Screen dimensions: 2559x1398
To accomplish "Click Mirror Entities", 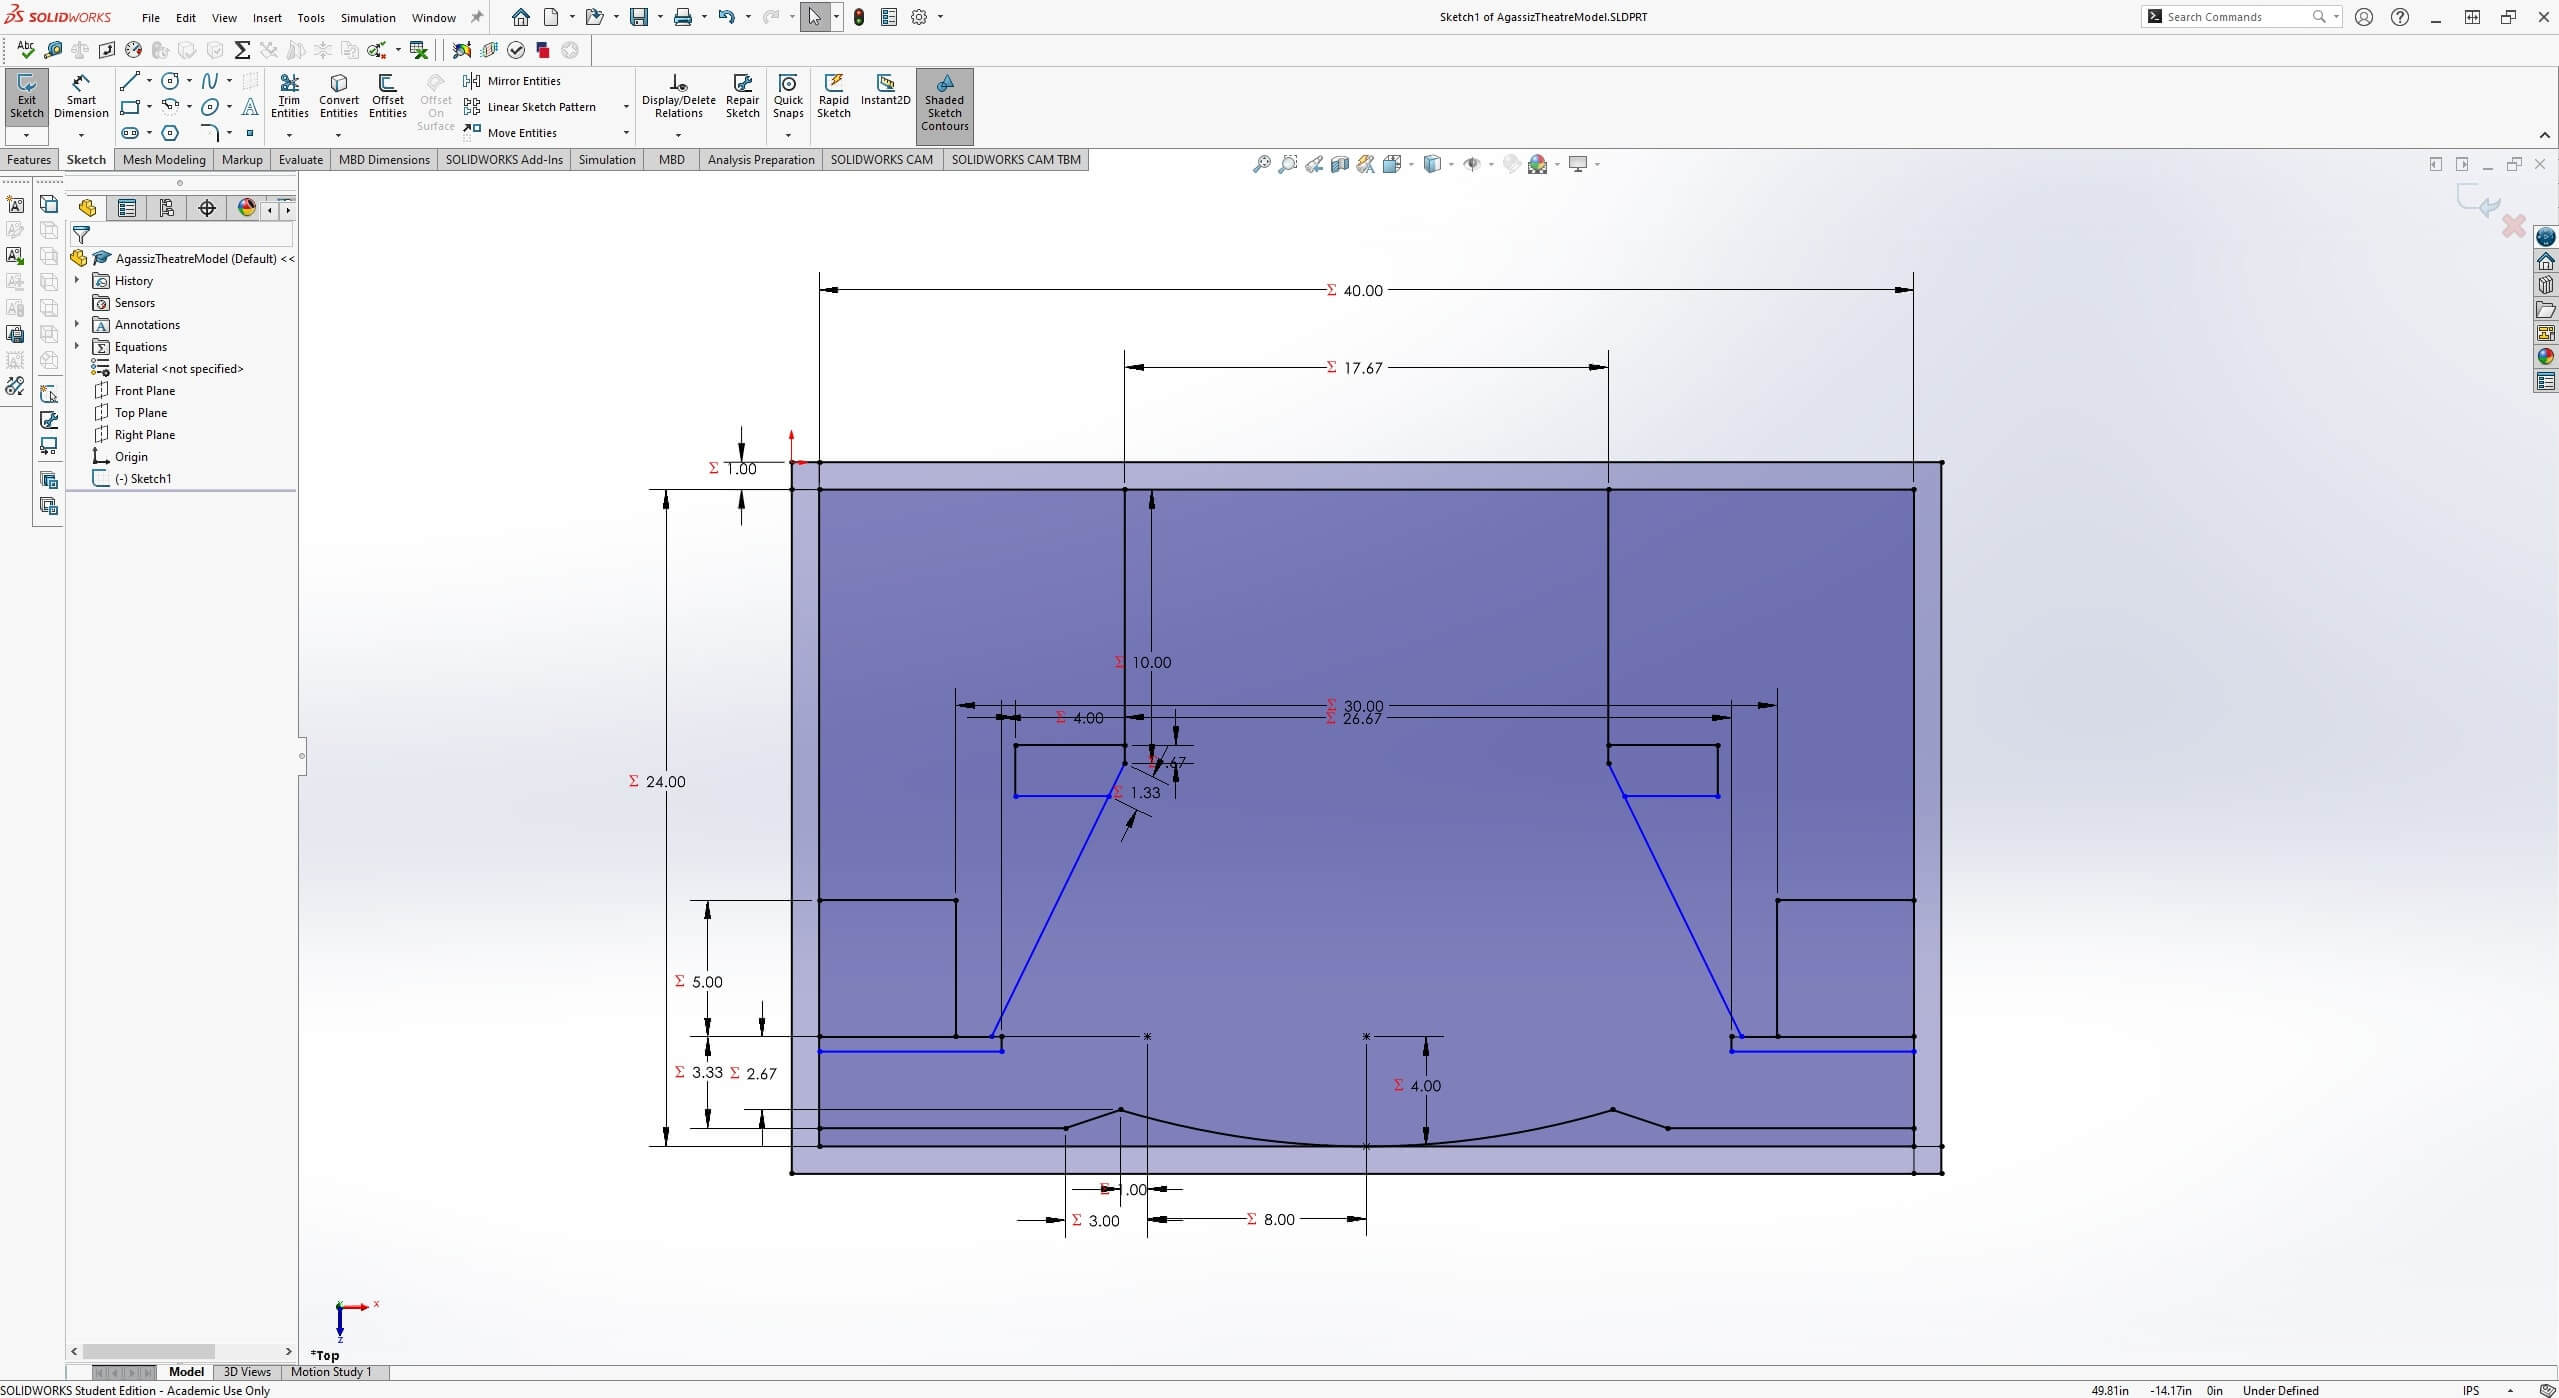I will [512, 81].
